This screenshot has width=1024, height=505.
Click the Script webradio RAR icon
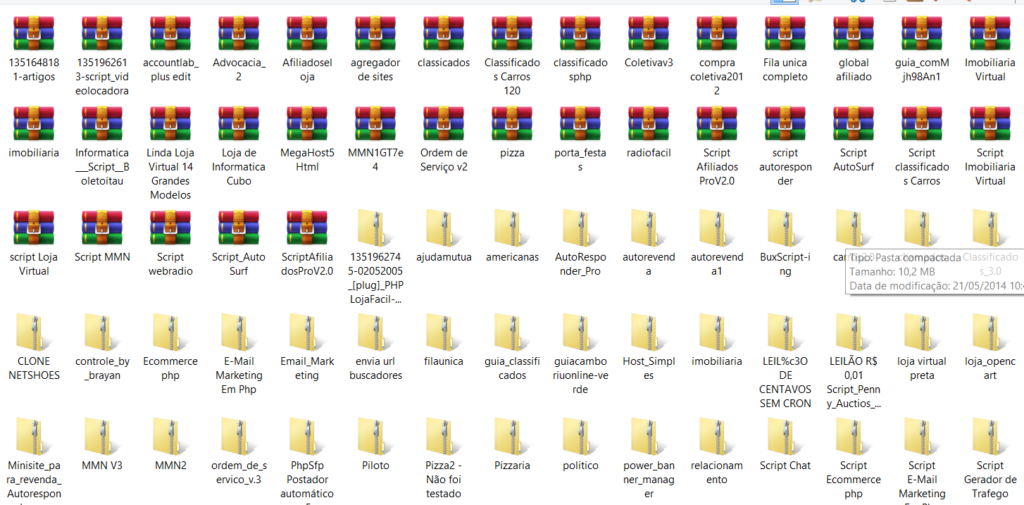click(170, 227)
